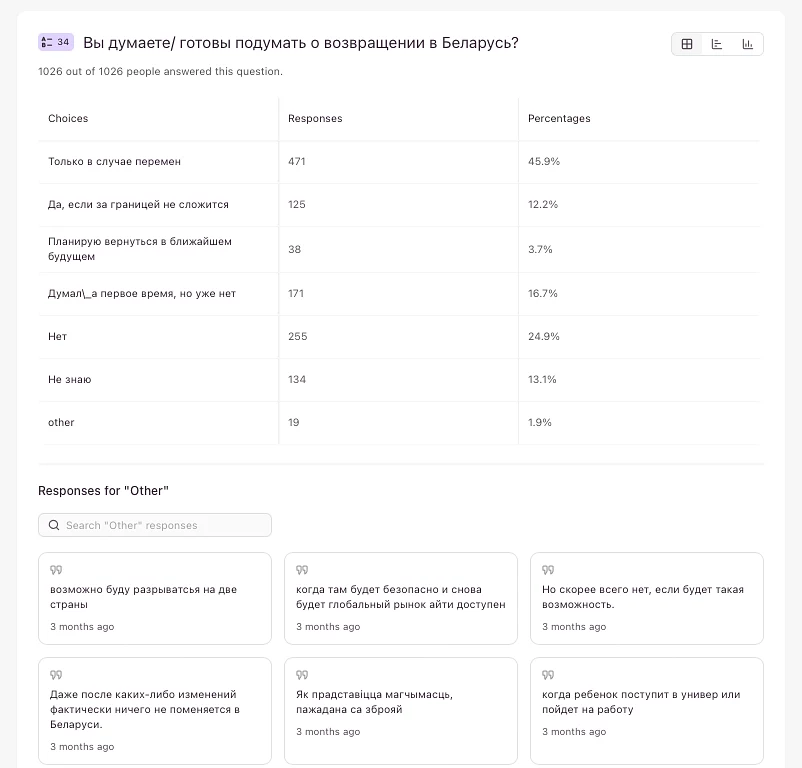Click quote icon on first response card
The width and height of the screenshot is (802, 768).
tap(56, 570)
